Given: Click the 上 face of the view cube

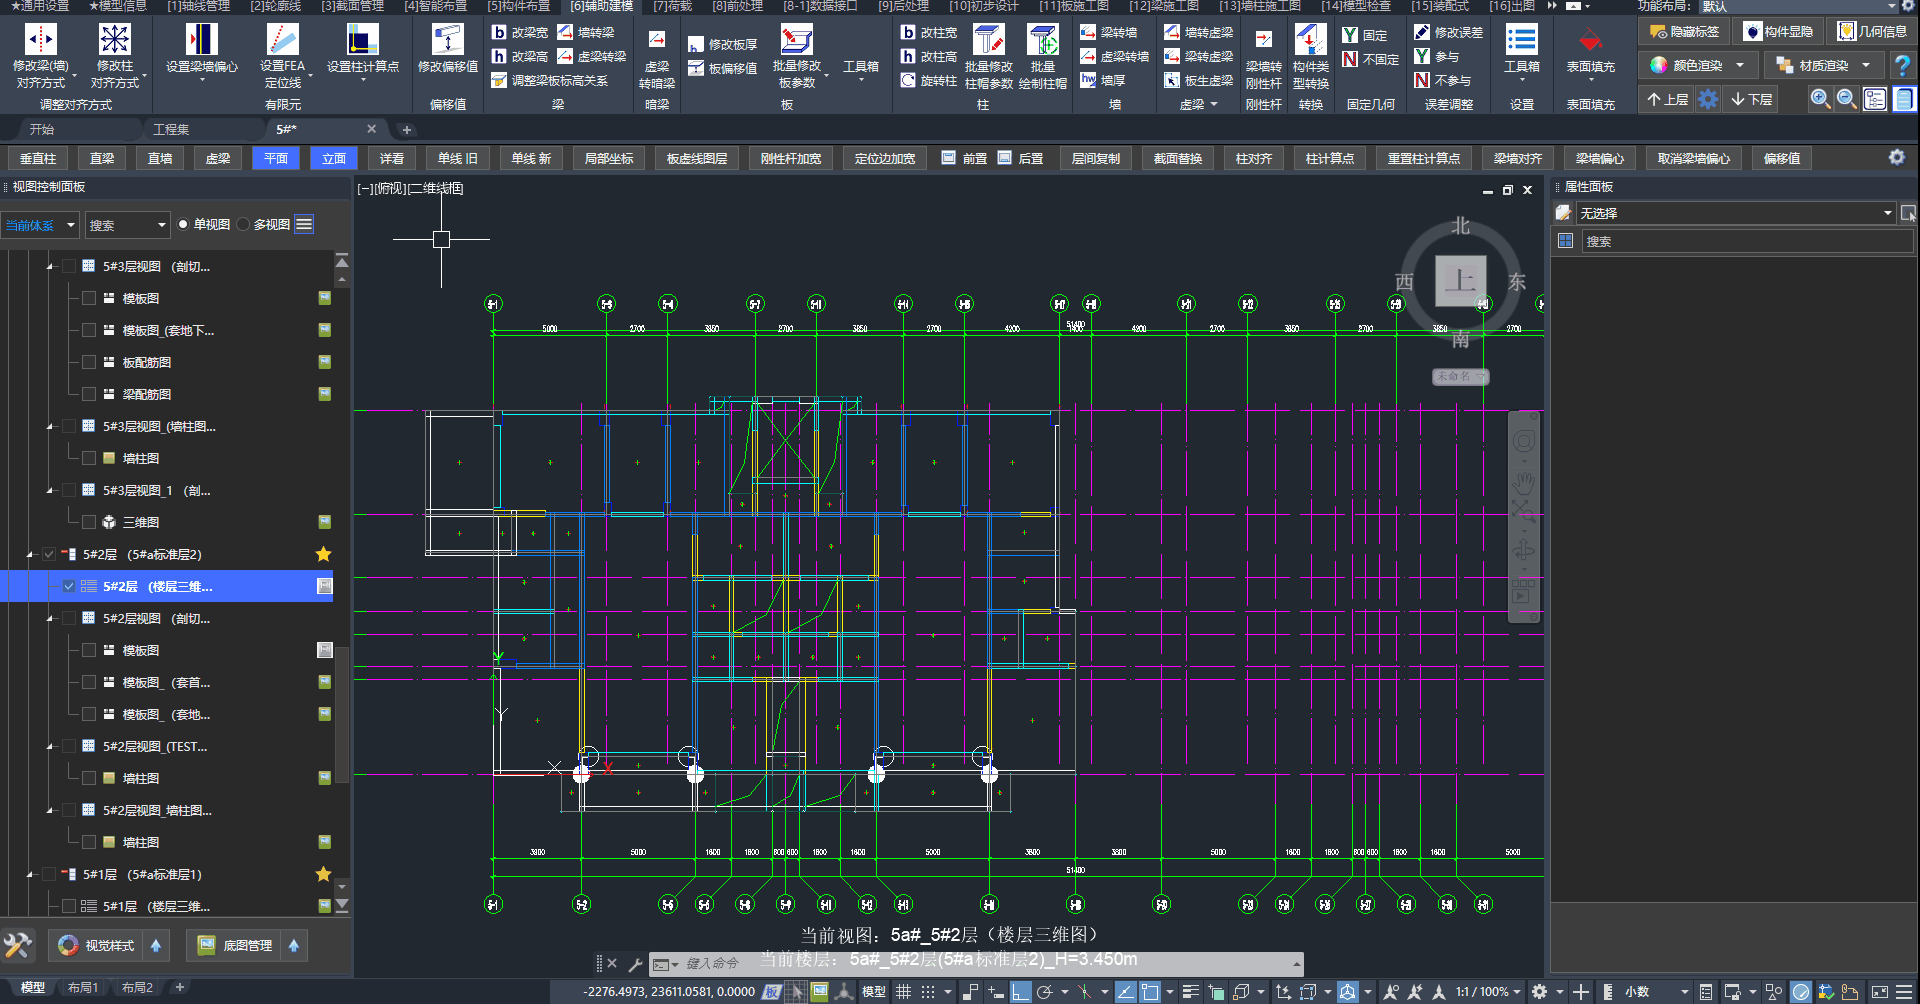Looking at the screenshot, I should point(1460,281).
